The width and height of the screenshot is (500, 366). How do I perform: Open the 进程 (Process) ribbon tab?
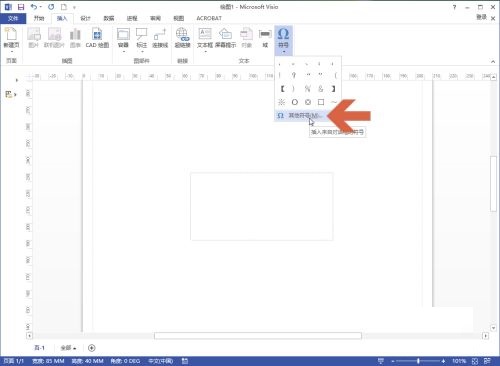tap(132, 18)
